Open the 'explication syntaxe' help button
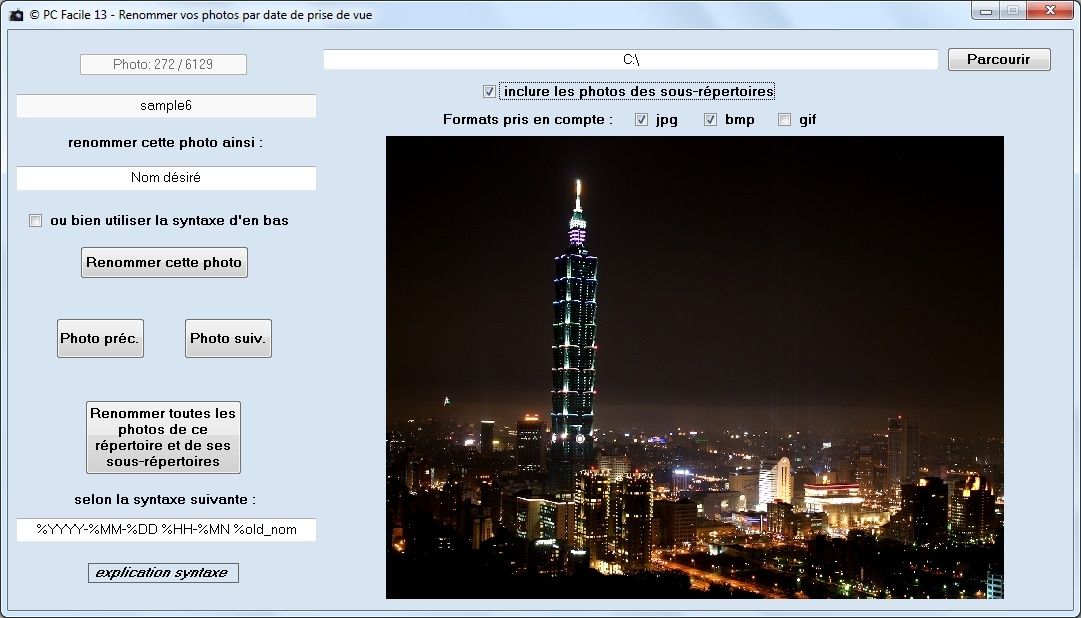Viewport: 1081px width, 618px height. (x=163, y=572)
